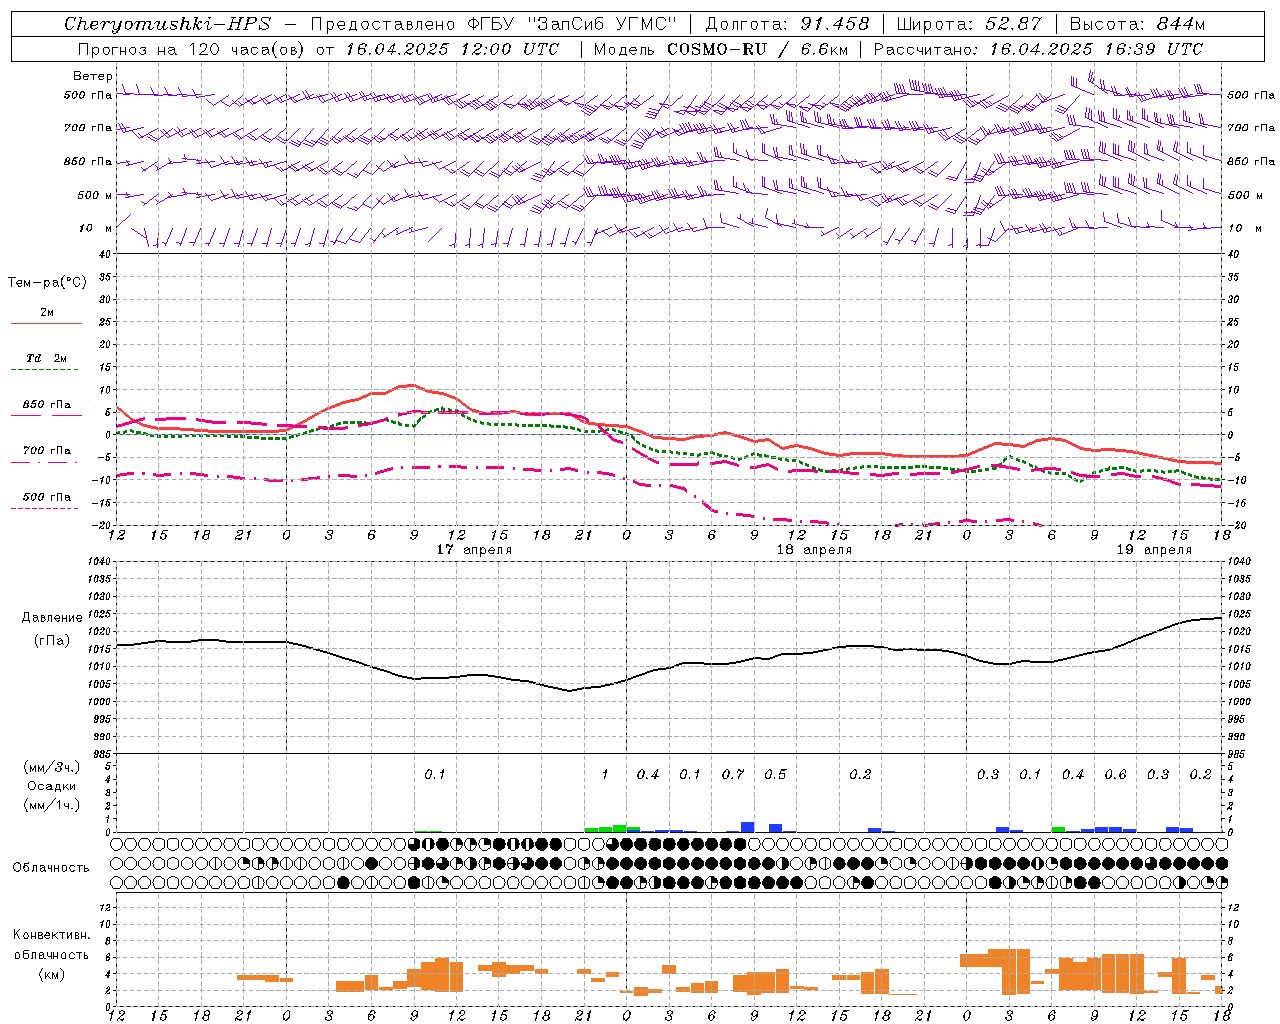Click the "Td 2м" dew point legend entry
This screenshot has height=1024, width=1280.
[x=47, y=358]
